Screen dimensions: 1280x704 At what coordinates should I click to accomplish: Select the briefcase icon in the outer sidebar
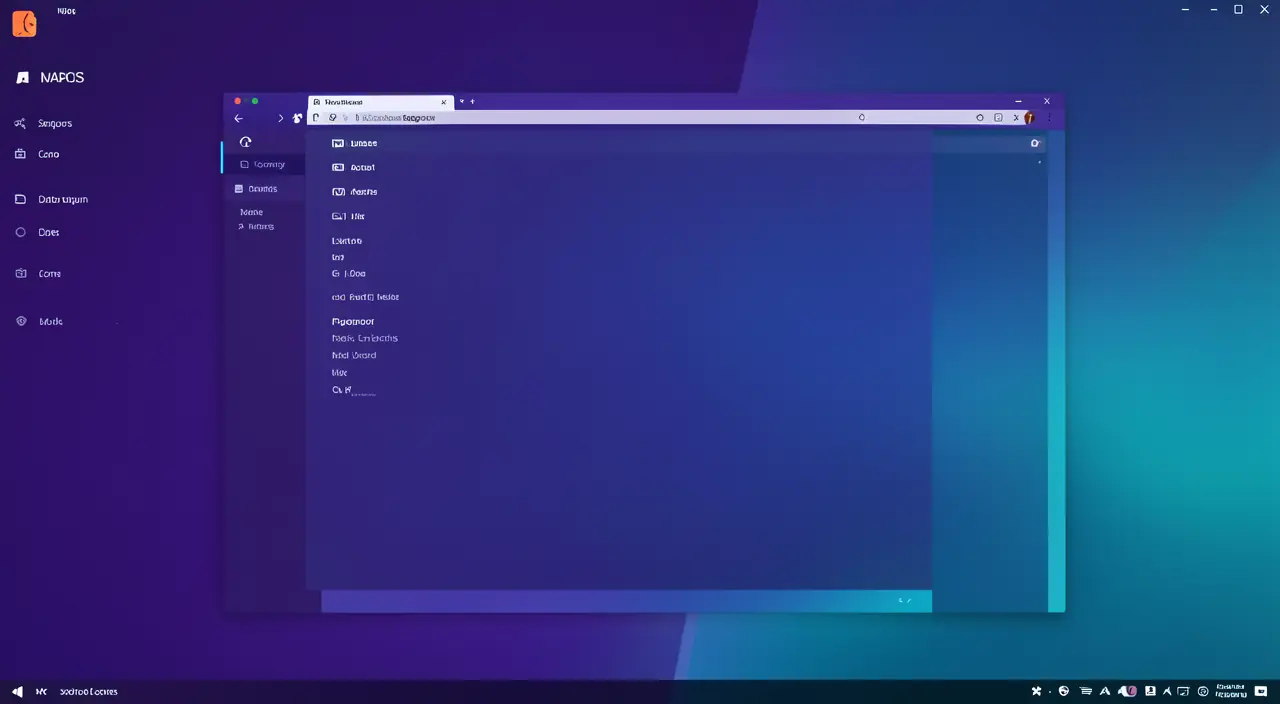point(20,154)
